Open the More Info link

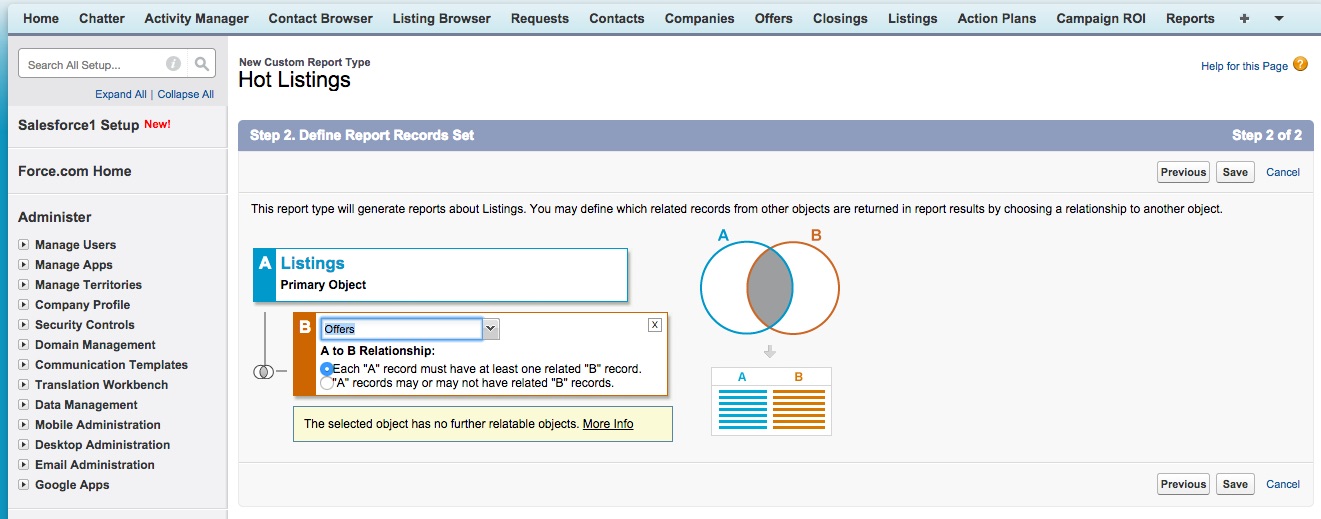click(608, 424)
